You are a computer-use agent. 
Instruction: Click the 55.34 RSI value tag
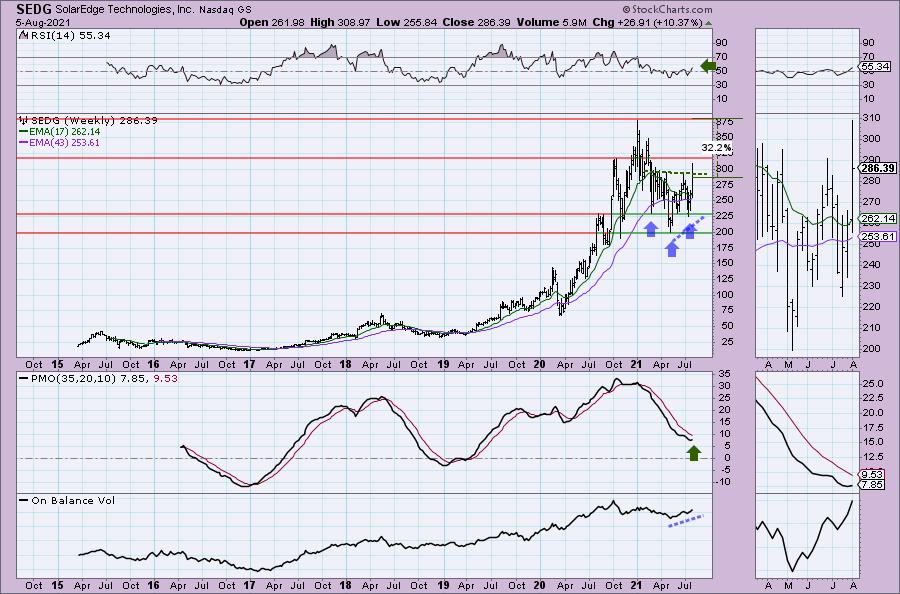tap(876, 67)
